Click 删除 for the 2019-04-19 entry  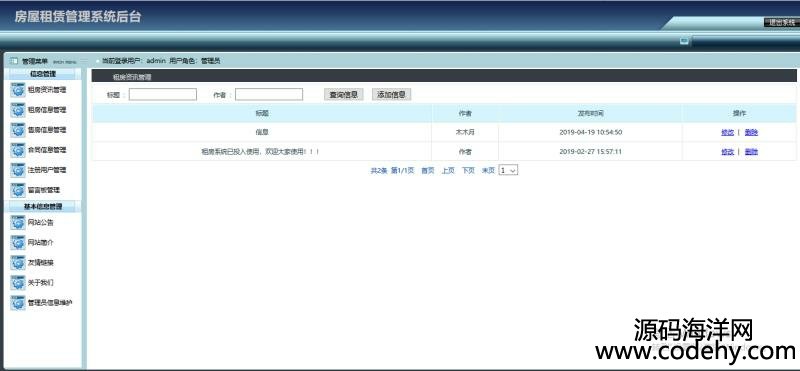click(751, 132)
